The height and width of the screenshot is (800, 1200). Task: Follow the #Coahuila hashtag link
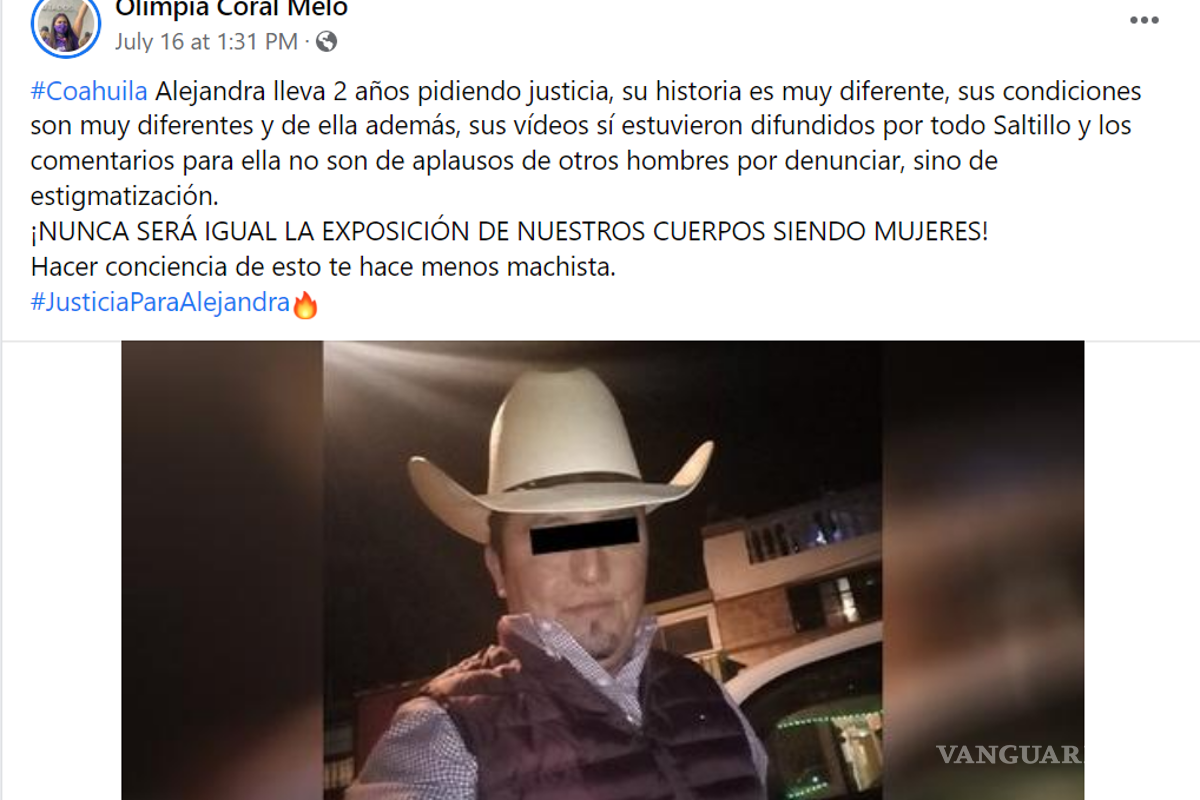pos(89,92)
